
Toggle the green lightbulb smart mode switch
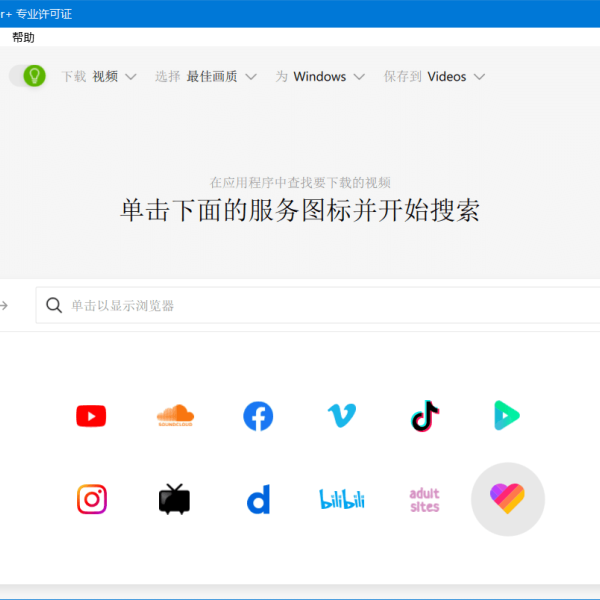(28, 76)
